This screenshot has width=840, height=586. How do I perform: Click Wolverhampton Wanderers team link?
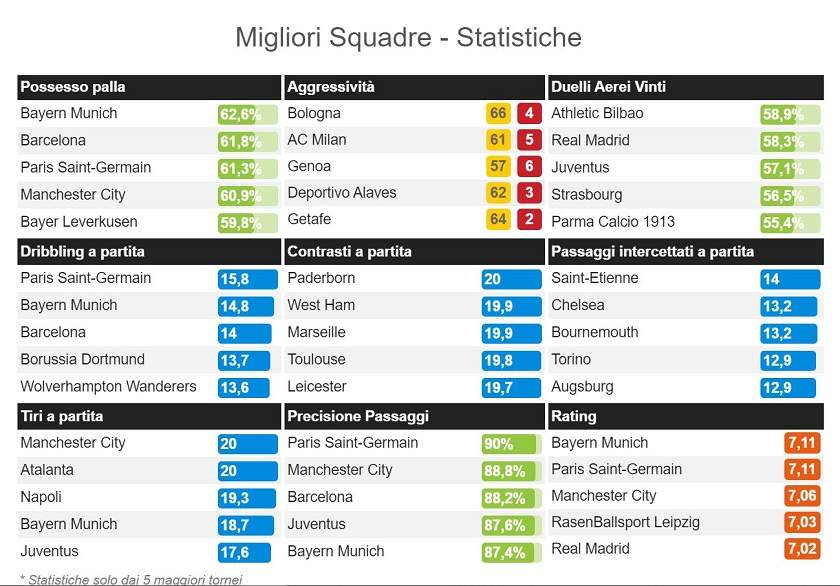[109, 386]
